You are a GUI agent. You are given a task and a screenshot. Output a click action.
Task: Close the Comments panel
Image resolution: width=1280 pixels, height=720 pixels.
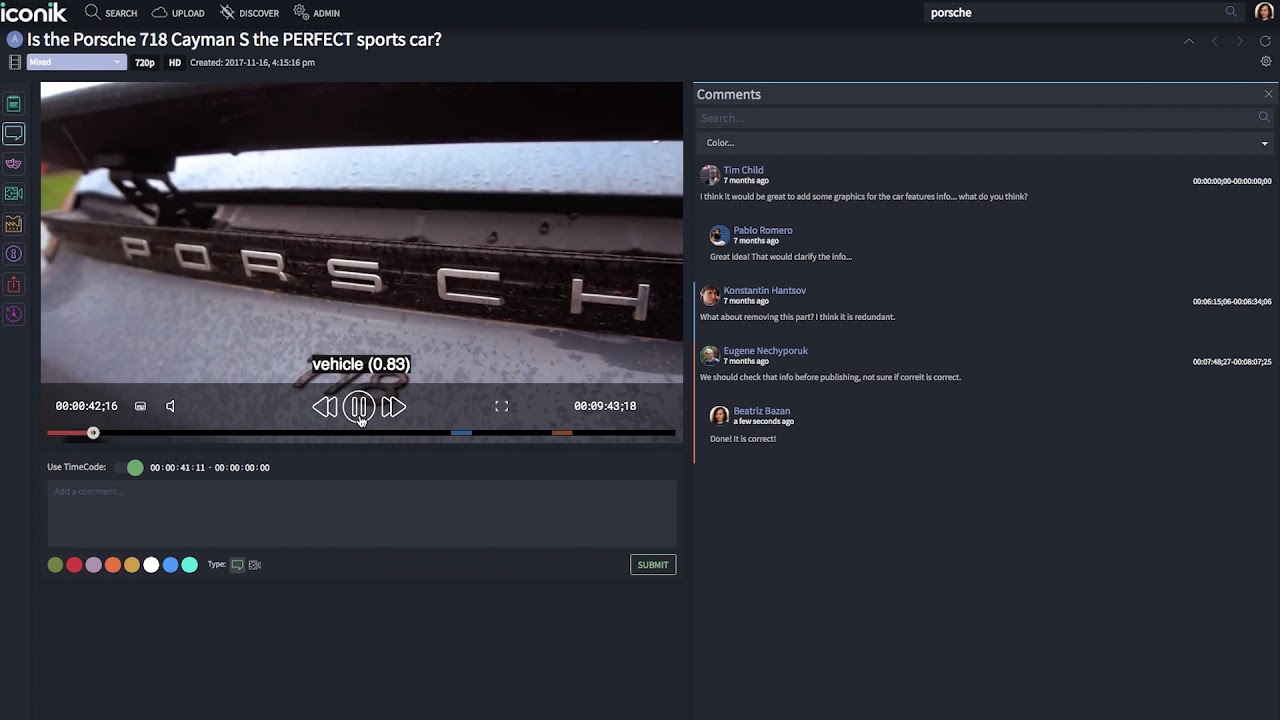pos(1268,94)
